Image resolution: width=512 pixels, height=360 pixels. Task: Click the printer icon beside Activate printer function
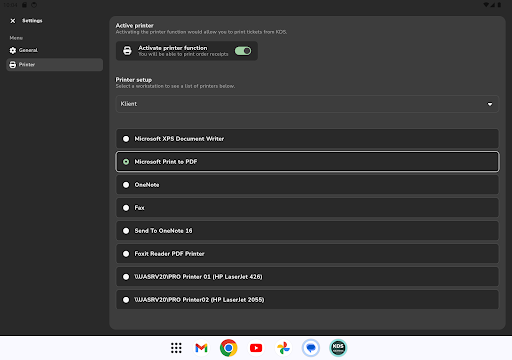tap(127, 51)
